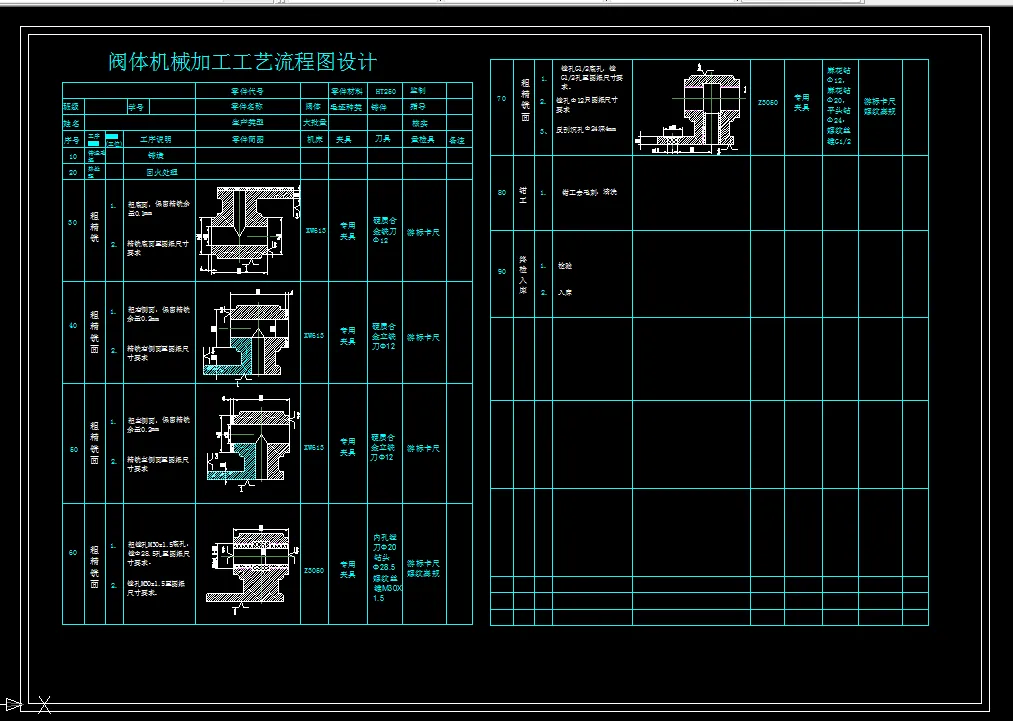Select the part sketch in process row 50
Viewport: 1013px width, 721px height.
pos(251,444)
